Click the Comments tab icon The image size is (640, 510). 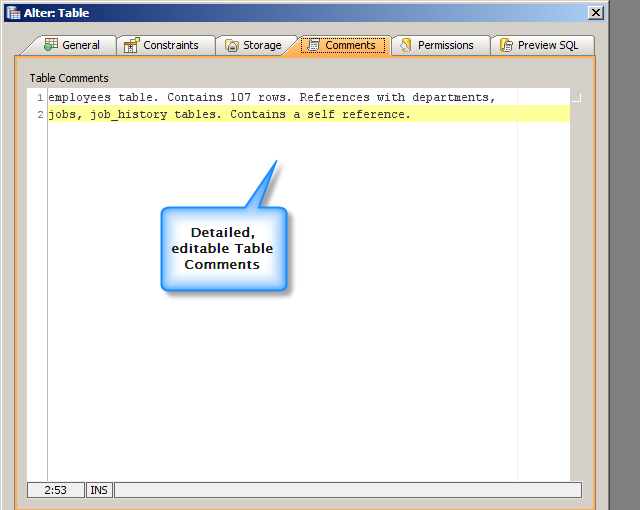tap(313, 44)
